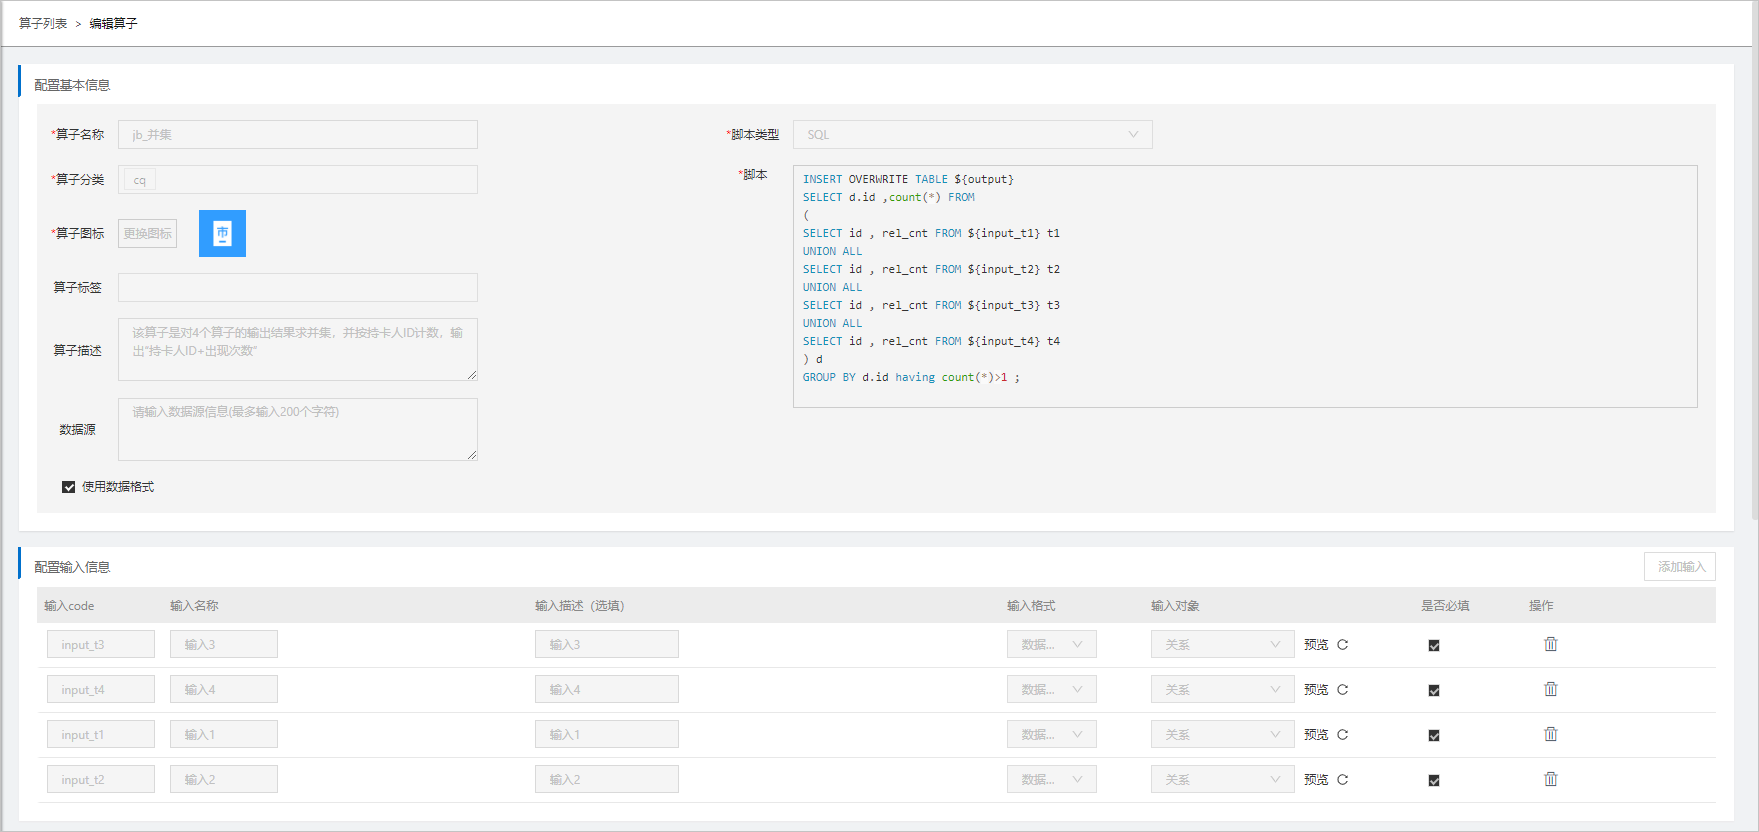The image size is (1759, 832).
Task: Click the 输入2 name field
Action: click(x=224, y=779)
